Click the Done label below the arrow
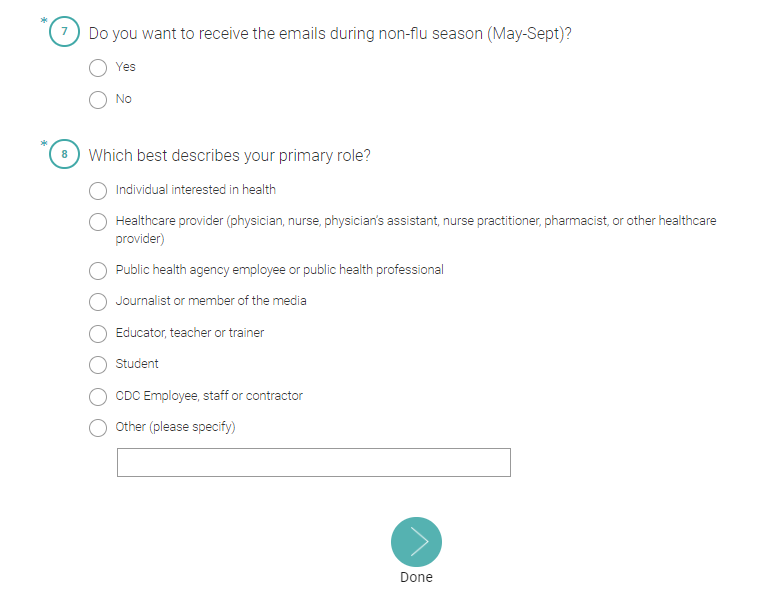 (x=416, y=577)
